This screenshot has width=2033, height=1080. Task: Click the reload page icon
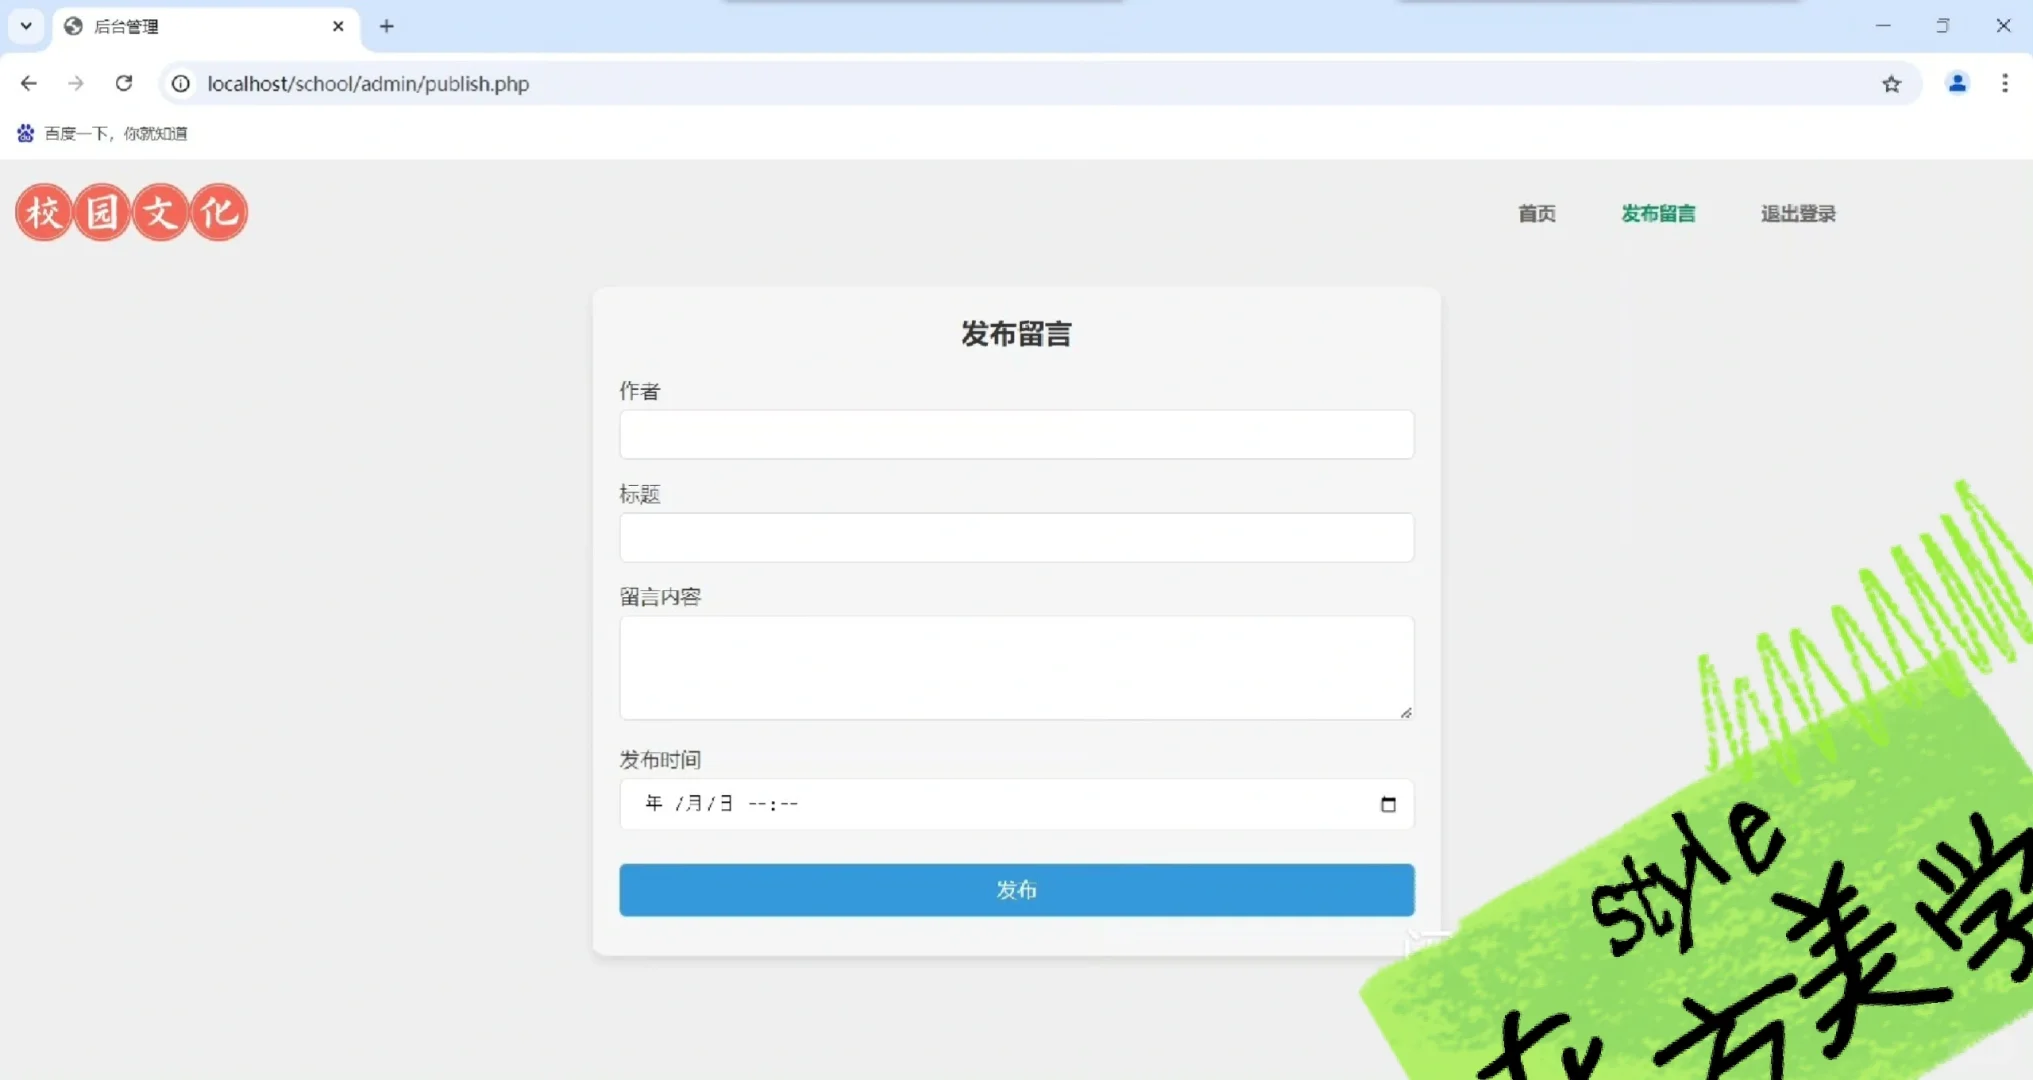pyautogui.click(x=124, y=83)
